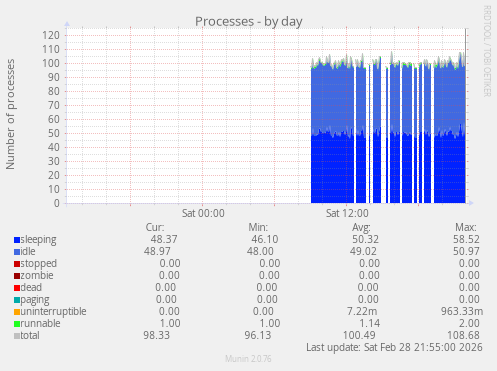This screenshot has width=497, height=371.
Task: Click the 'Max:' column header
Action: [466, 227]
